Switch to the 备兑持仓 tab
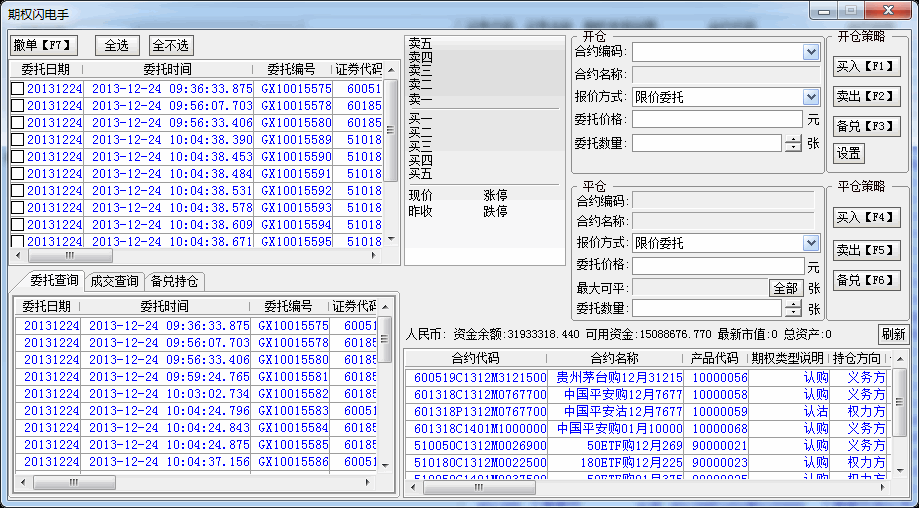 [x=174, y=282]
